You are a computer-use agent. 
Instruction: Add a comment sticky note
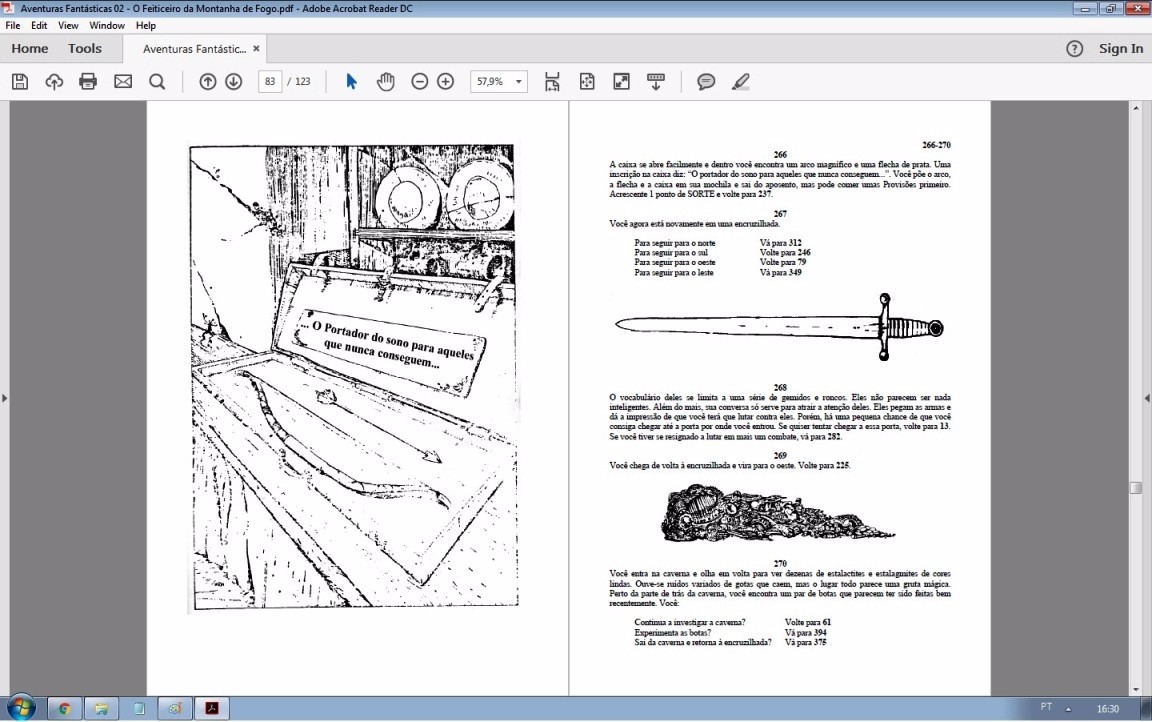pos(706,82)
